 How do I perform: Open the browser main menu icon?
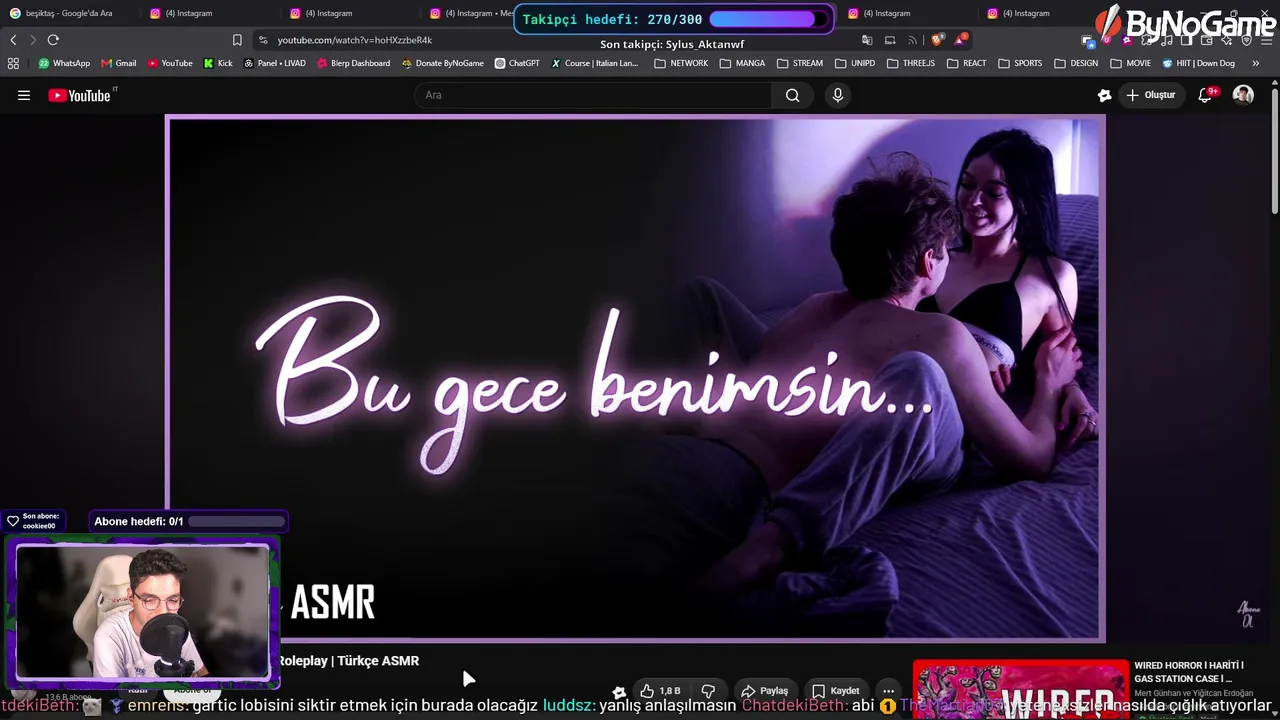(x=1266, y=40)
